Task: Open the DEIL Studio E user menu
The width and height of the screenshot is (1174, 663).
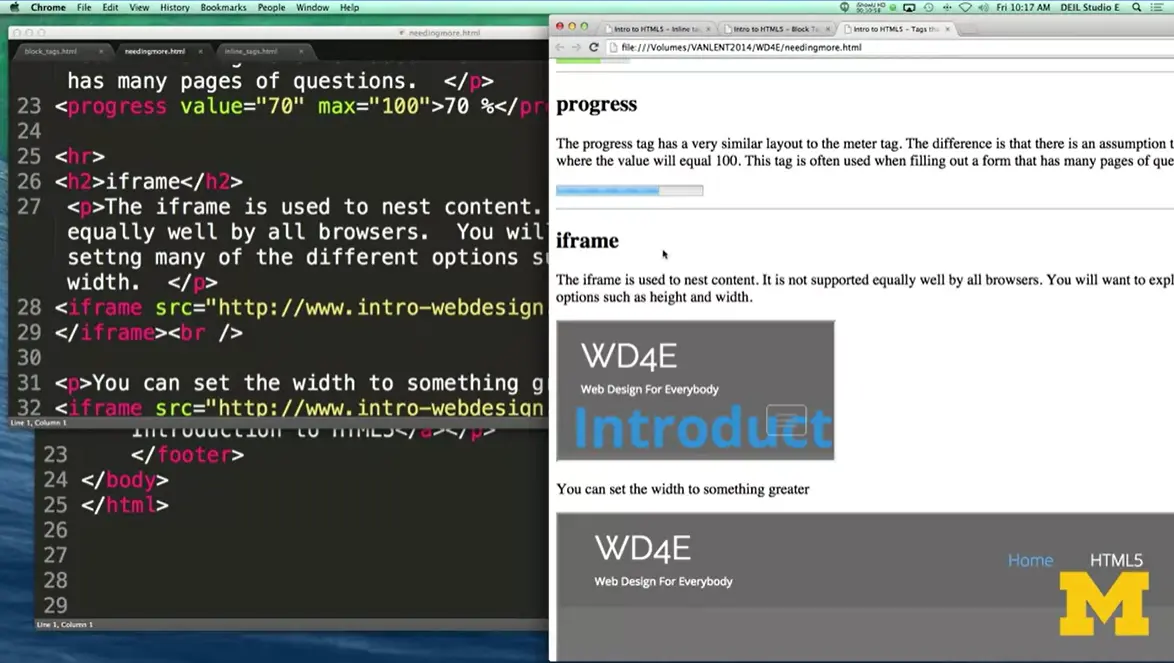Action: tap(1089, 7)
